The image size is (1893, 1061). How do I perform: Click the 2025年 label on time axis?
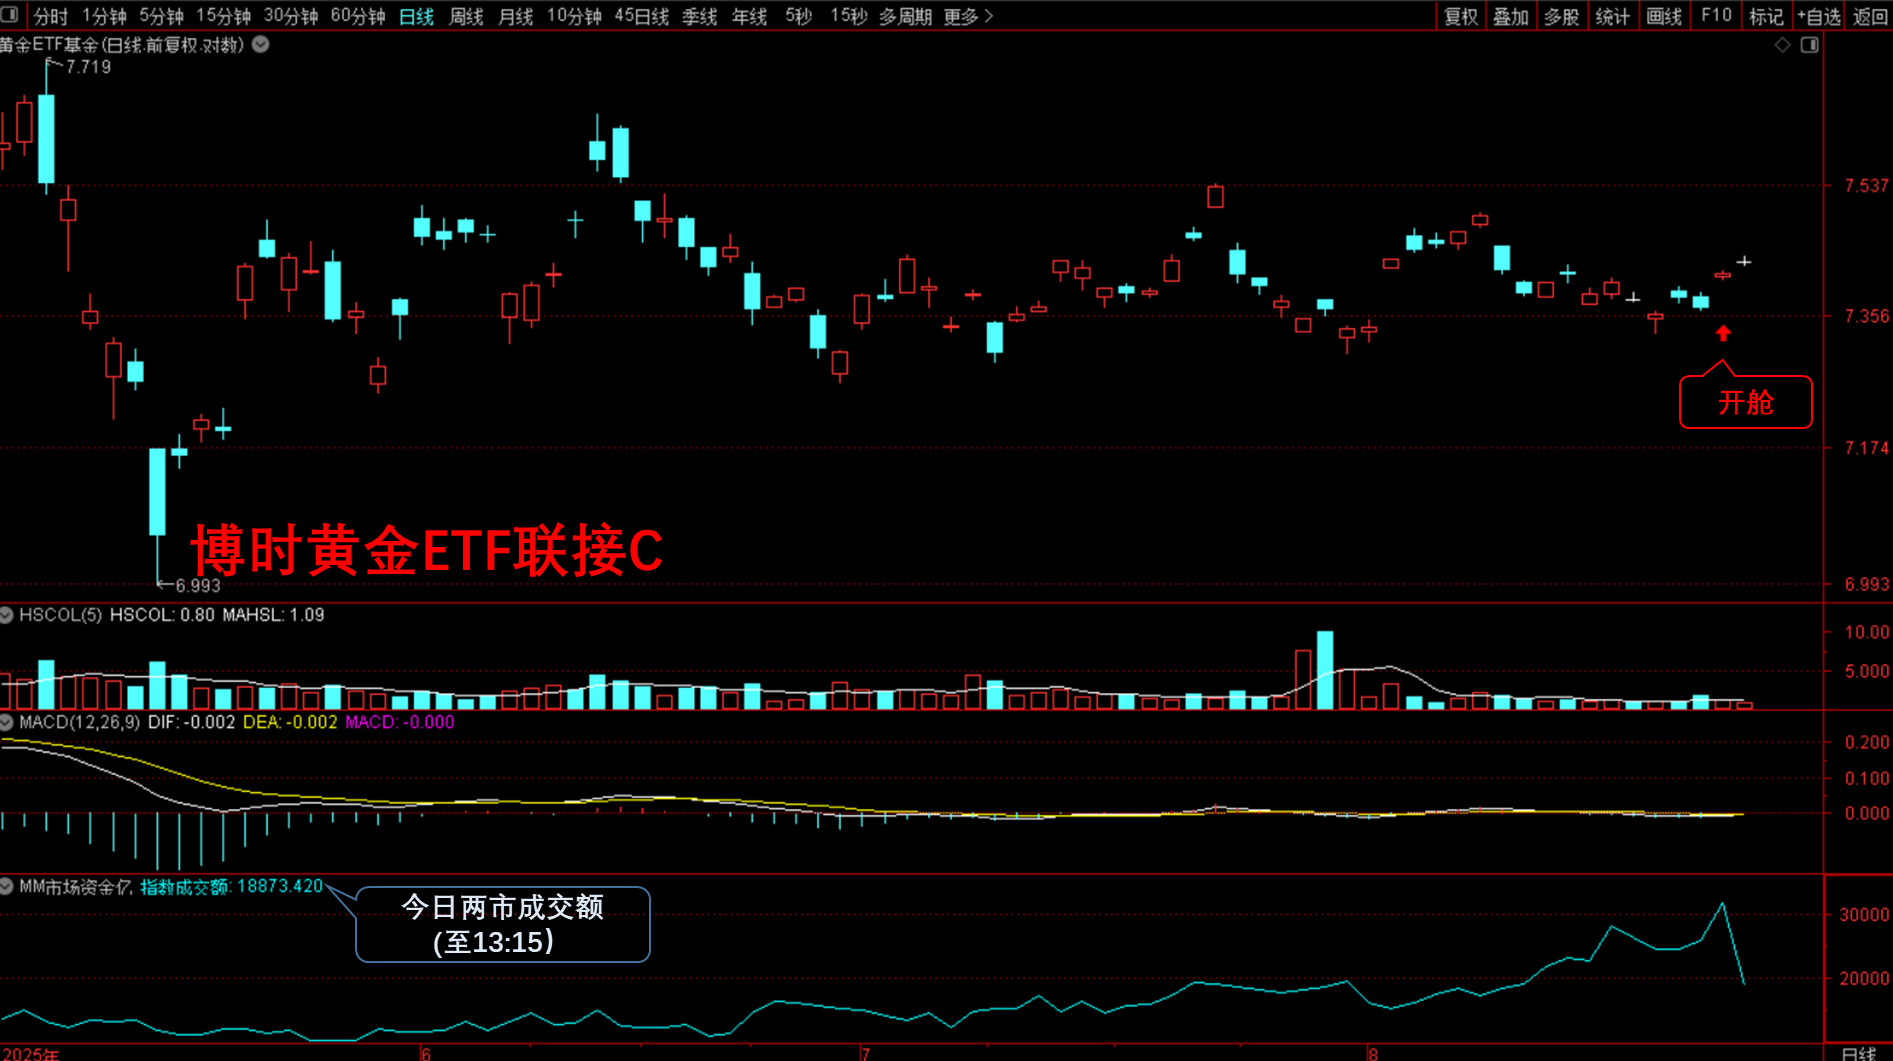coord(30,1054)
